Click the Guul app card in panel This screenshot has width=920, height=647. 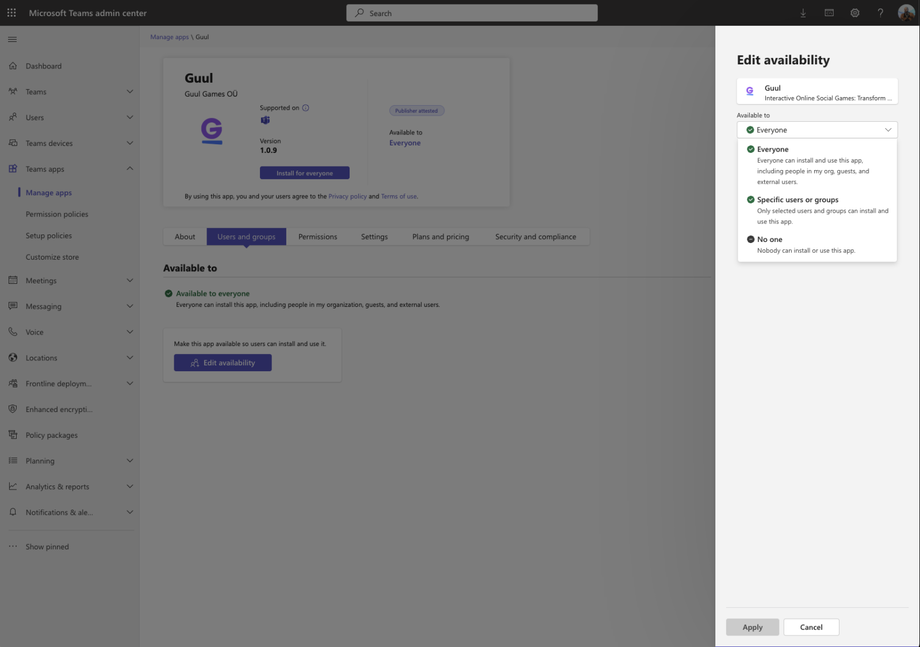pyautogui.click(x=817, y=92)
